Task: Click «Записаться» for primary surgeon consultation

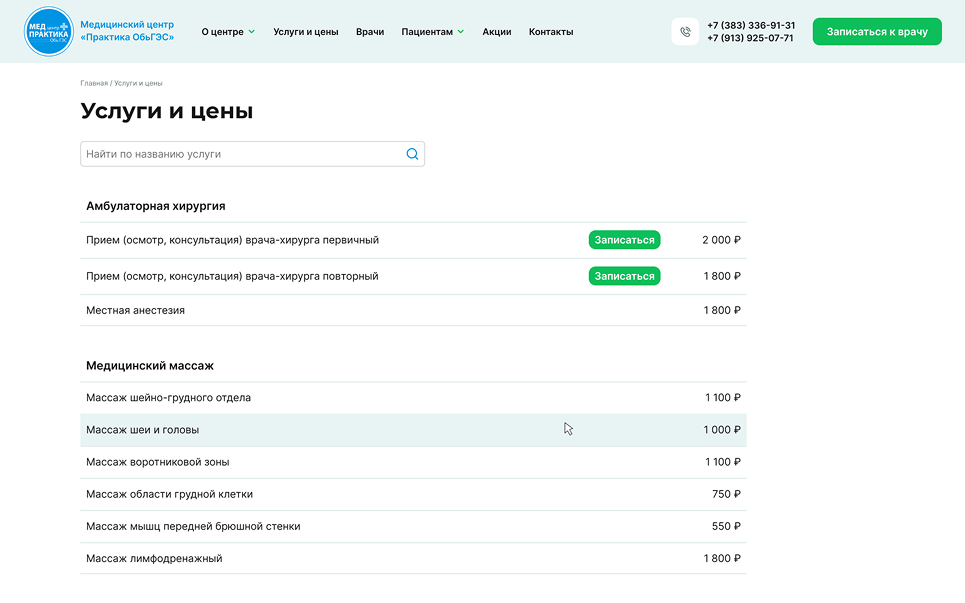Action: click(624, 240)
